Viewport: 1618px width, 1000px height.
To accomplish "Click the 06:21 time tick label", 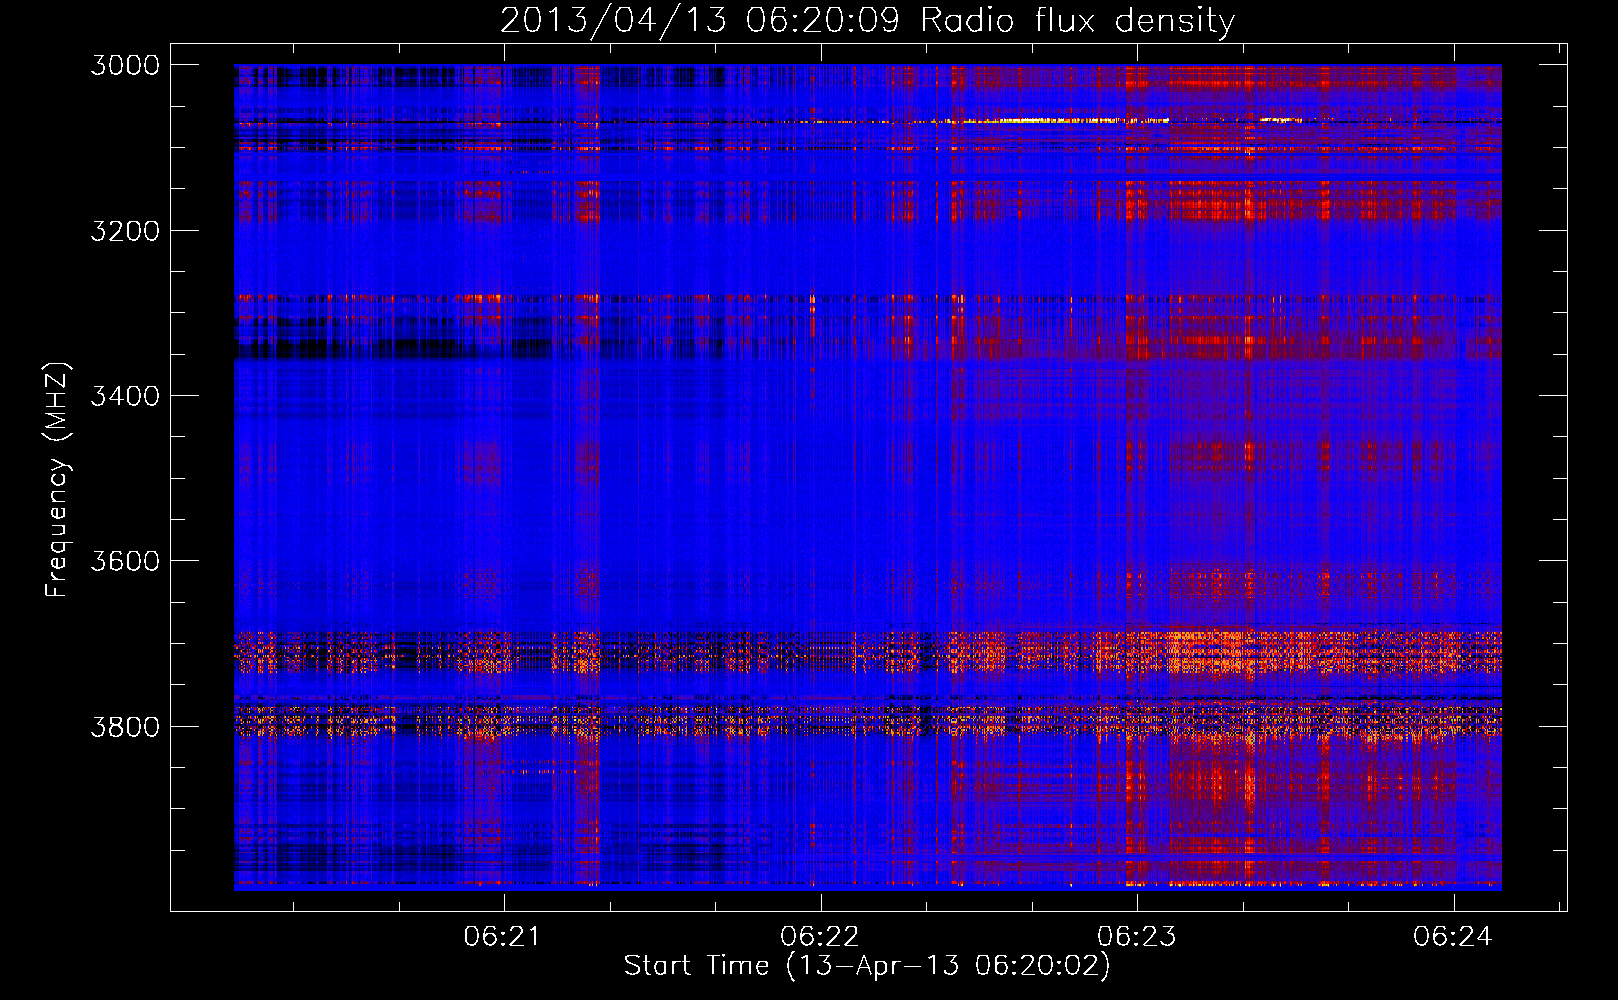I will pyautogui.click(x=503, y=936).
